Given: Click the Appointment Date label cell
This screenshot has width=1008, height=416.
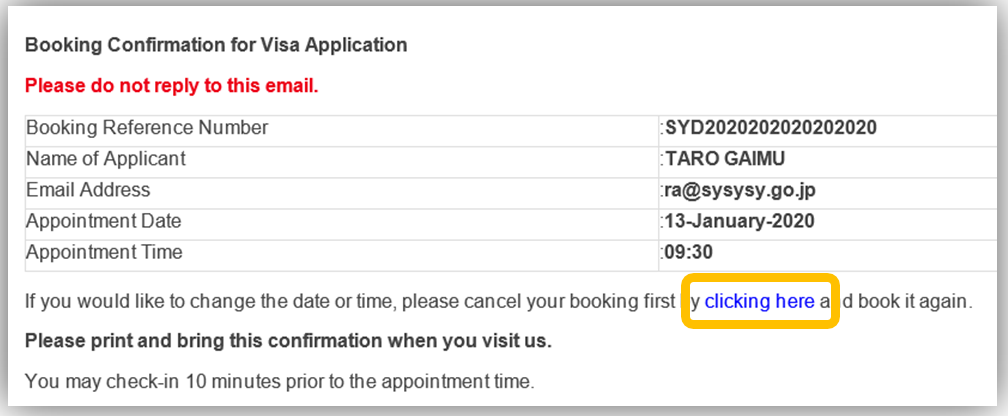Looking at the screenshot, I should (x=104, y=221).
